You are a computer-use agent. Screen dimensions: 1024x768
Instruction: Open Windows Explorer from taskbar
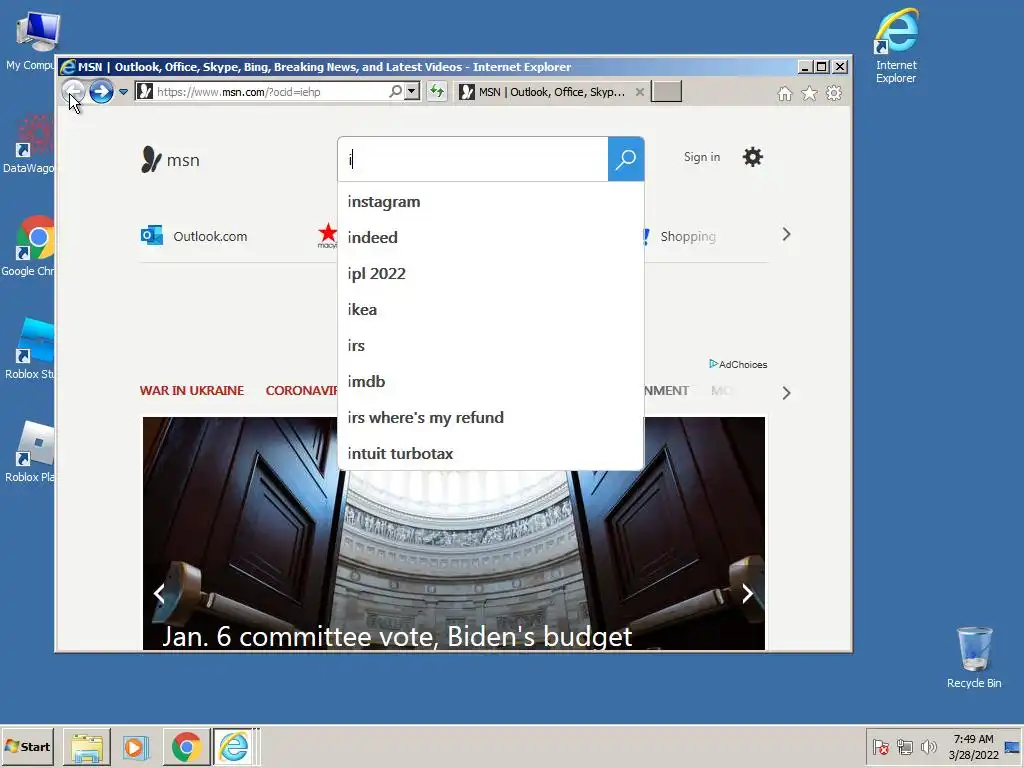(87, 746)
